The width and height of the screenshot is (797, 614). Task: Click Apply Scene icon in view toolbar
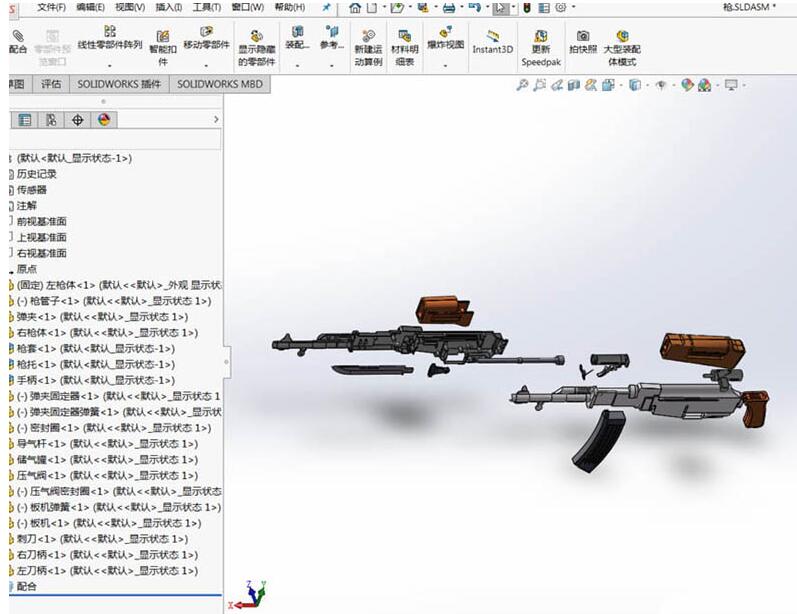704,85
